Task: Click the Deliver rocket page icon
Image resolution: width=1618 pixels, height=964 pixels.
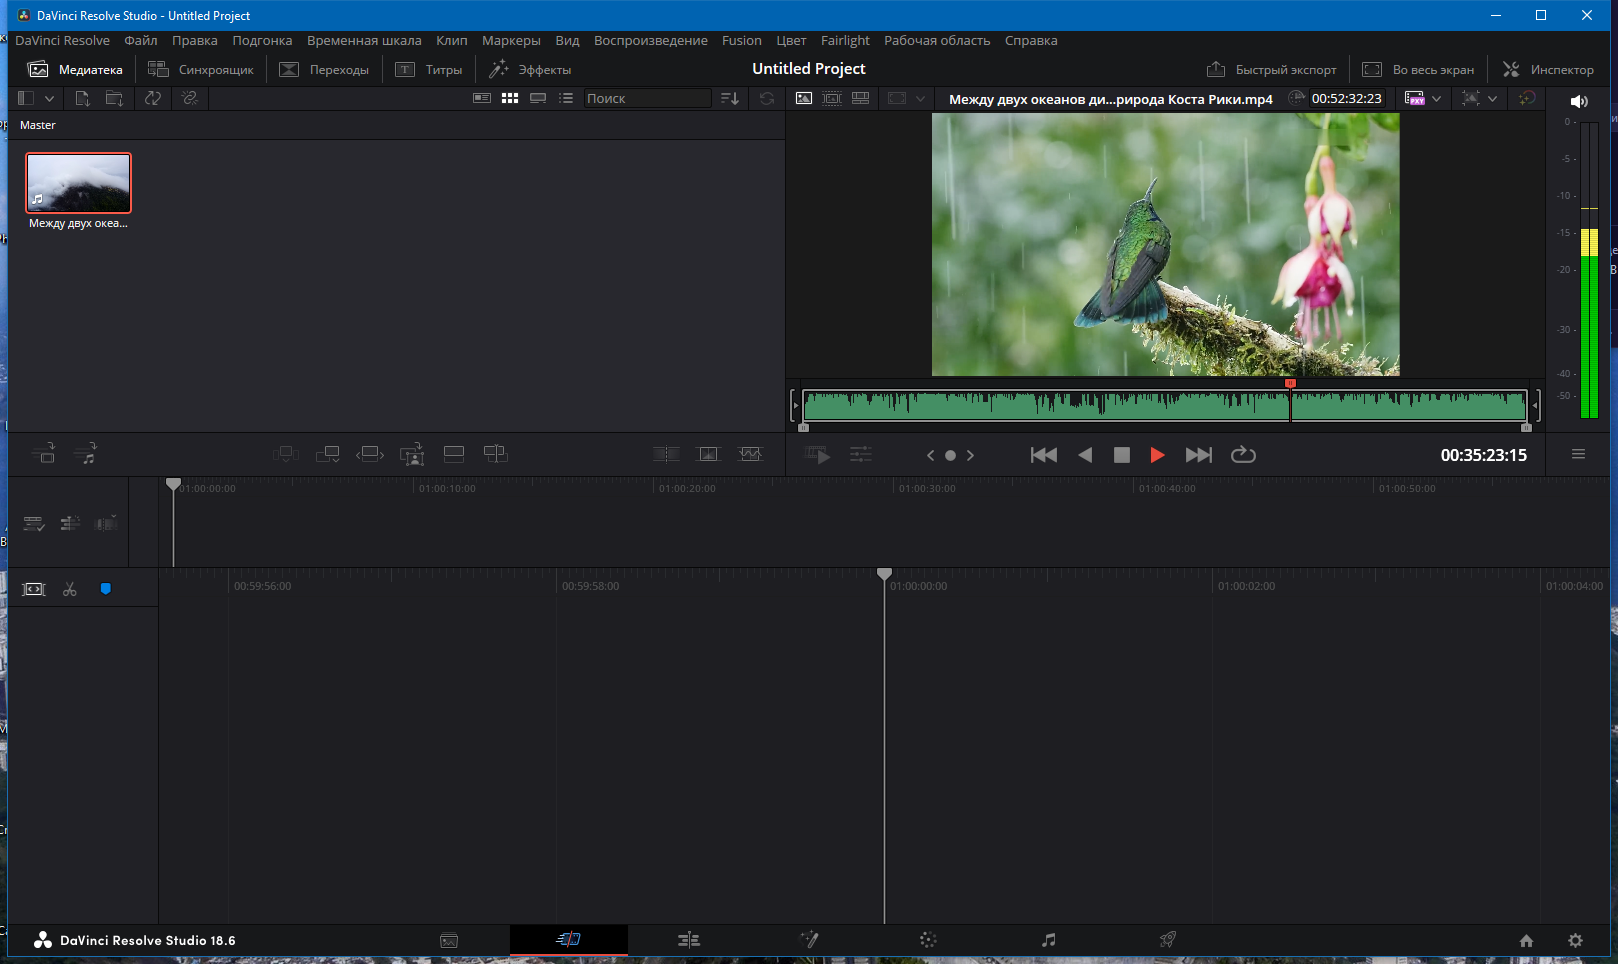Action: [1167, 940]
